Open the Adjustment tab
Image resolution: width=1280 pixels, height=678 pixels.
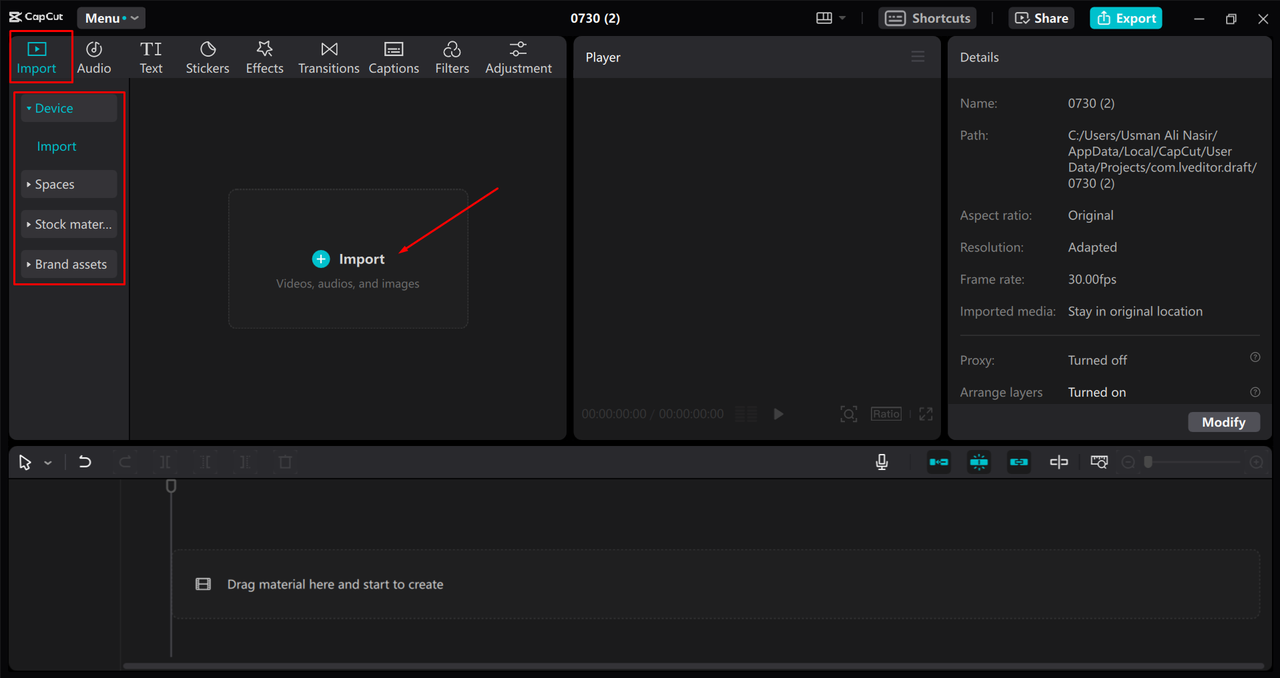click(x=518, y=58)
